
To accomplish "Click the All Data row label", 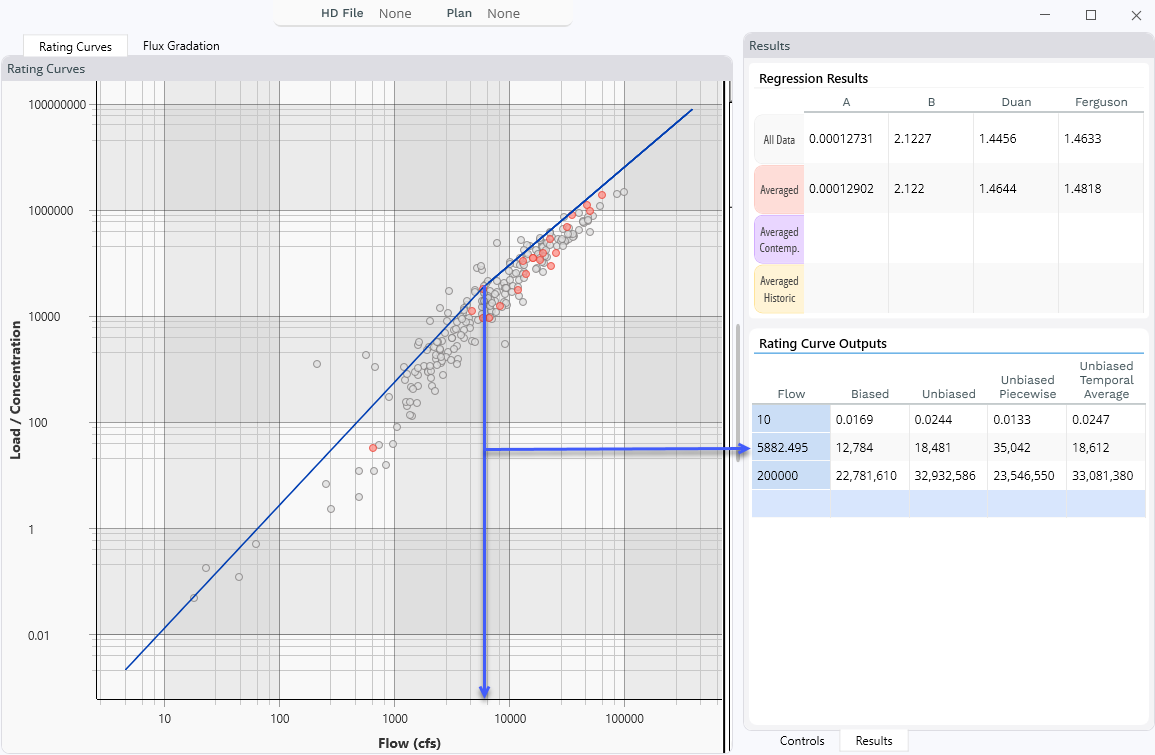I will point(779,140).
